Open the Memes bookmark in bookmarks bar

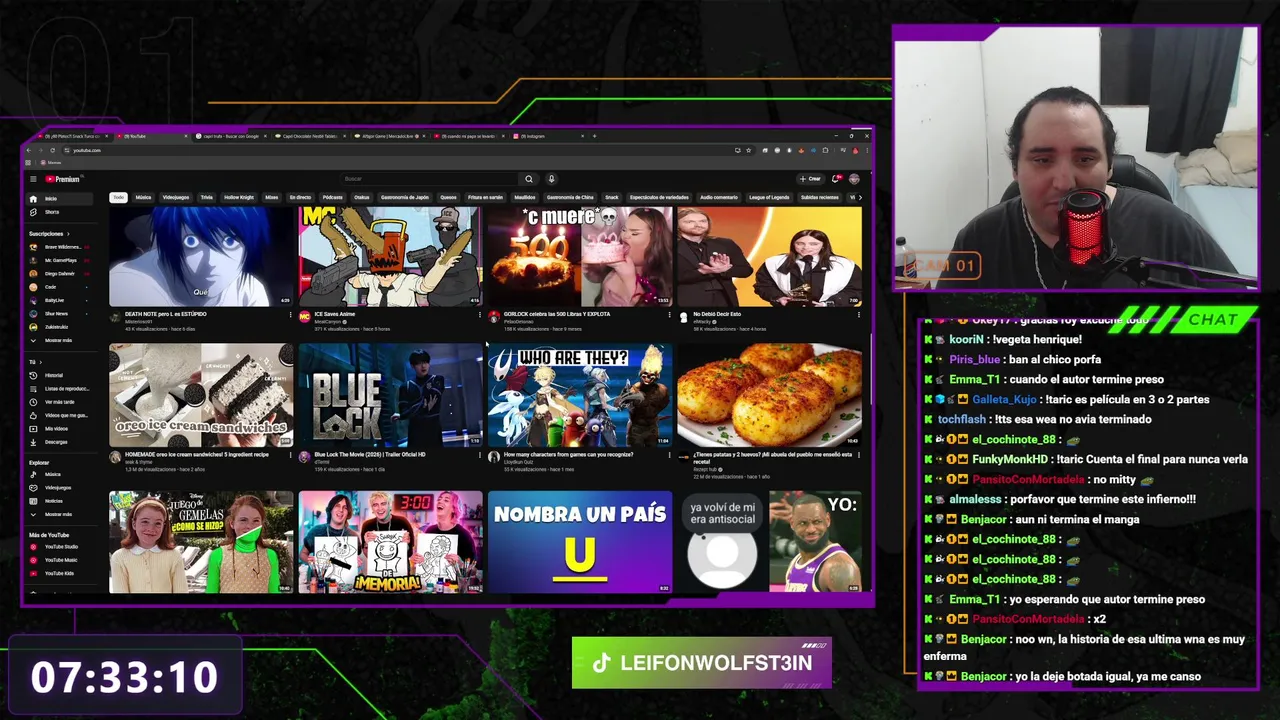pos(52,162)
